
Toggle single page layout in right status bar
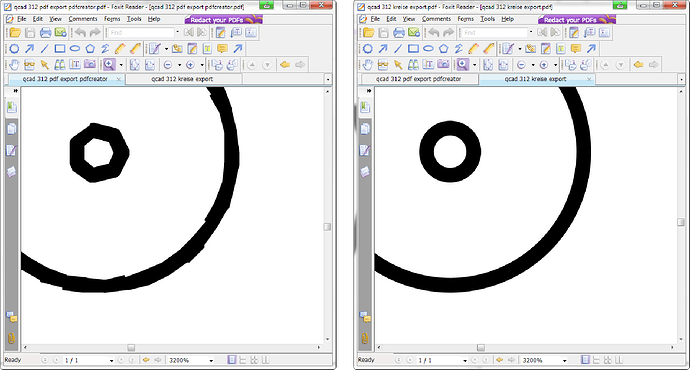click(x=585, y=360)
